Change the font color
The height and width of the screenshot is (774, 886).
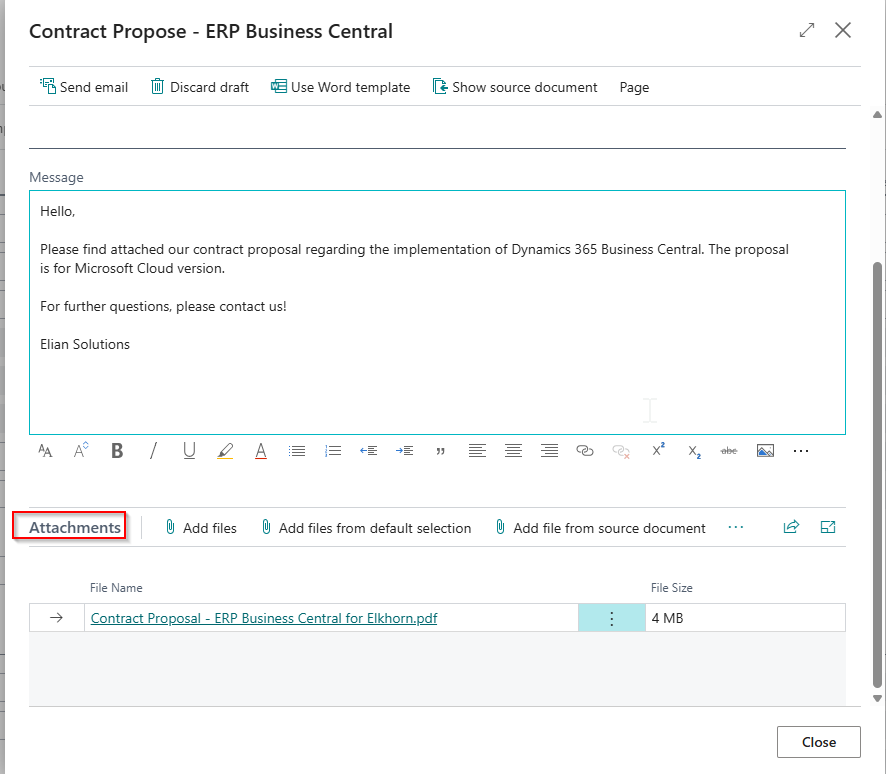(x=260, y=451)
